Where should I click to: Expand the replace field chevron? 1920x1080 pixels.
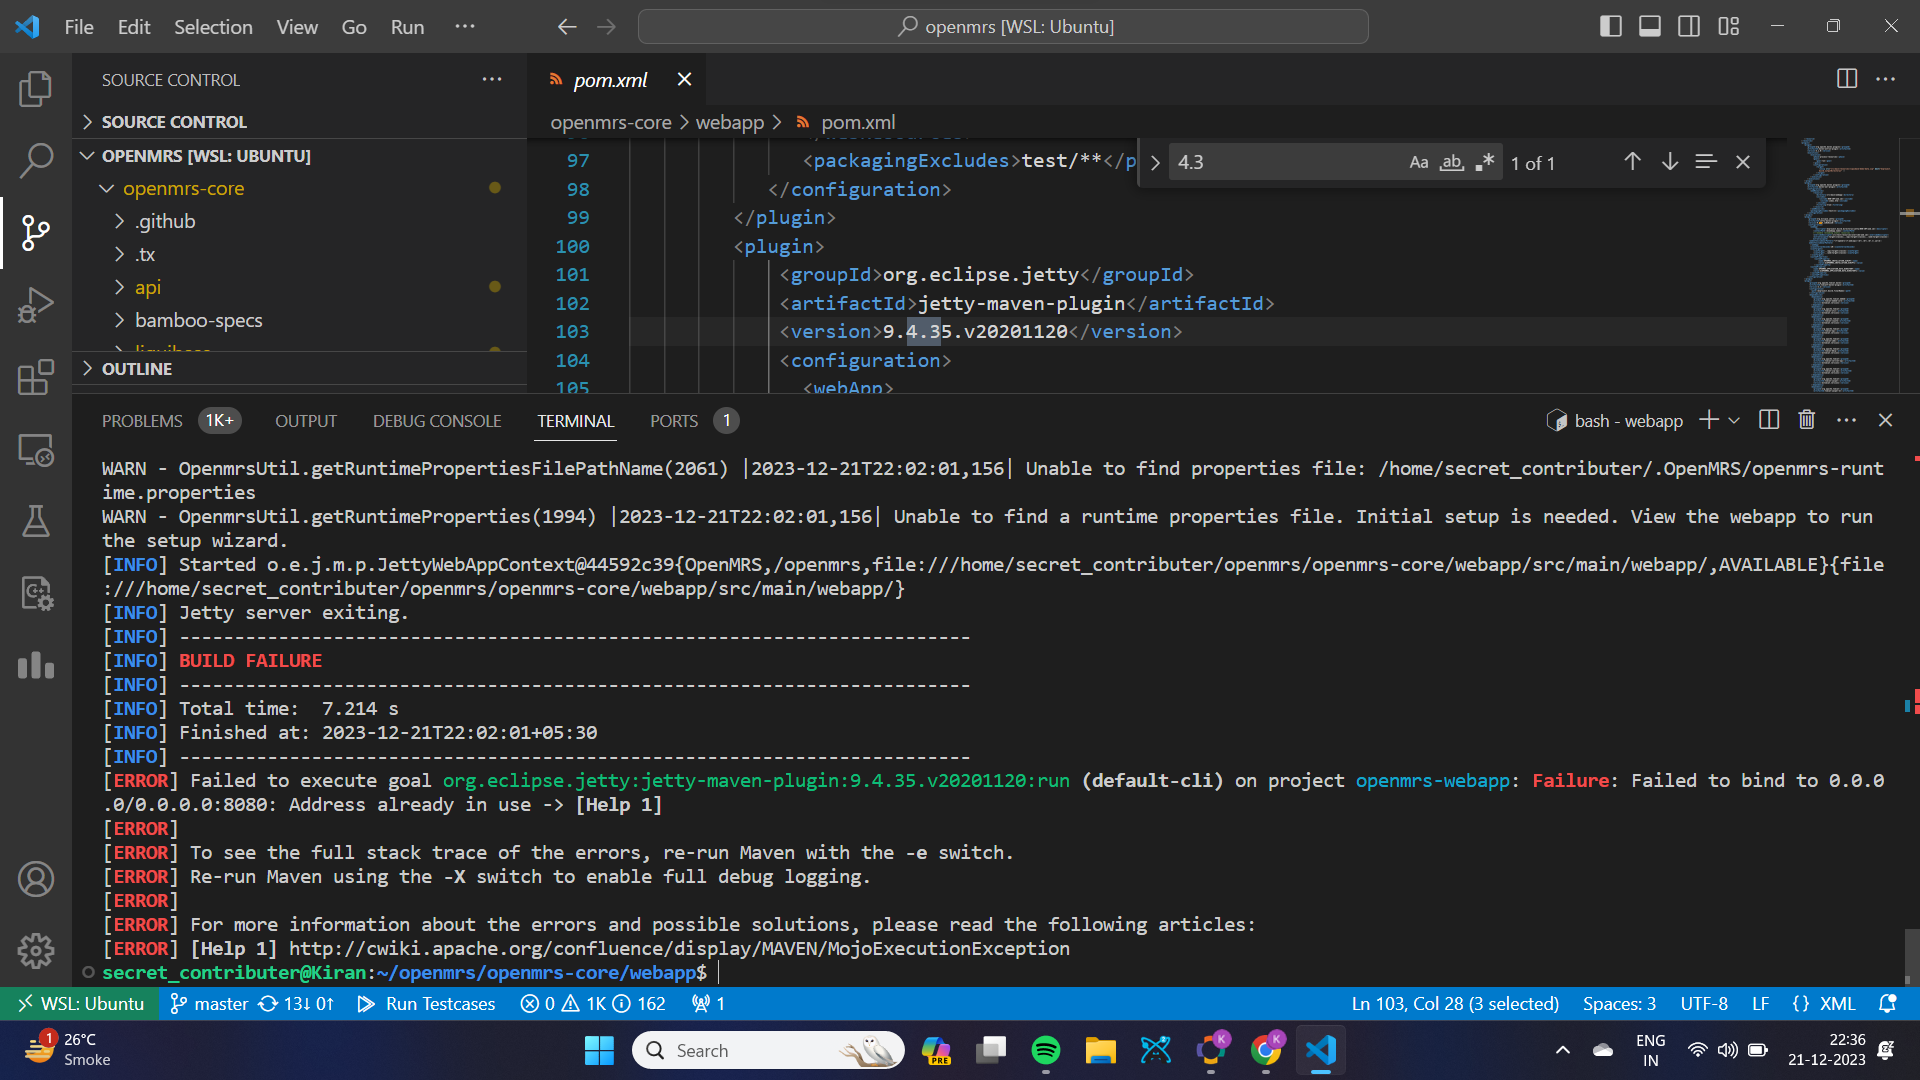[1155, 162]
